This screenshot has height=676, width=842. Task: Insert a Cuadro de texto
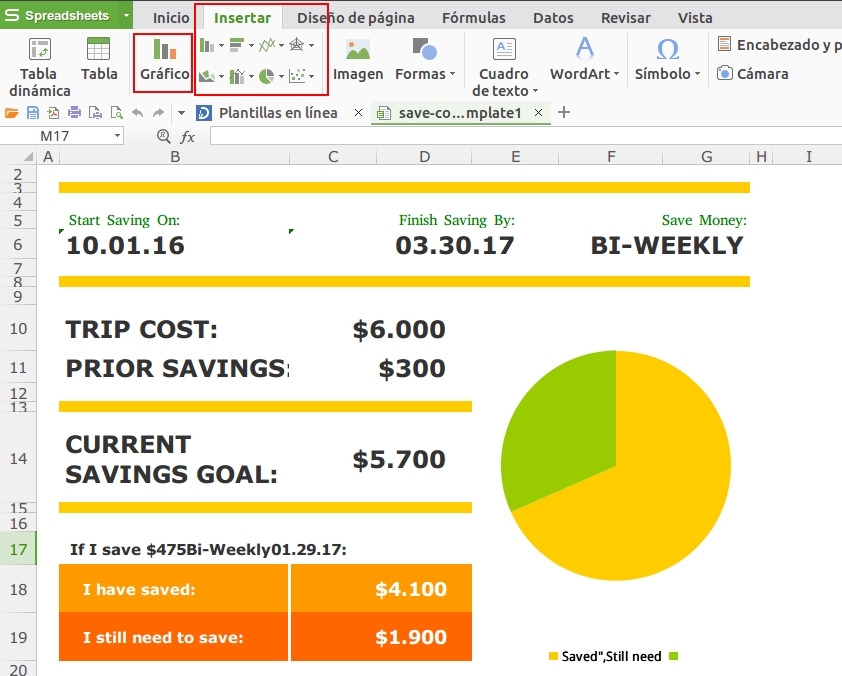[x=503, y=60]
